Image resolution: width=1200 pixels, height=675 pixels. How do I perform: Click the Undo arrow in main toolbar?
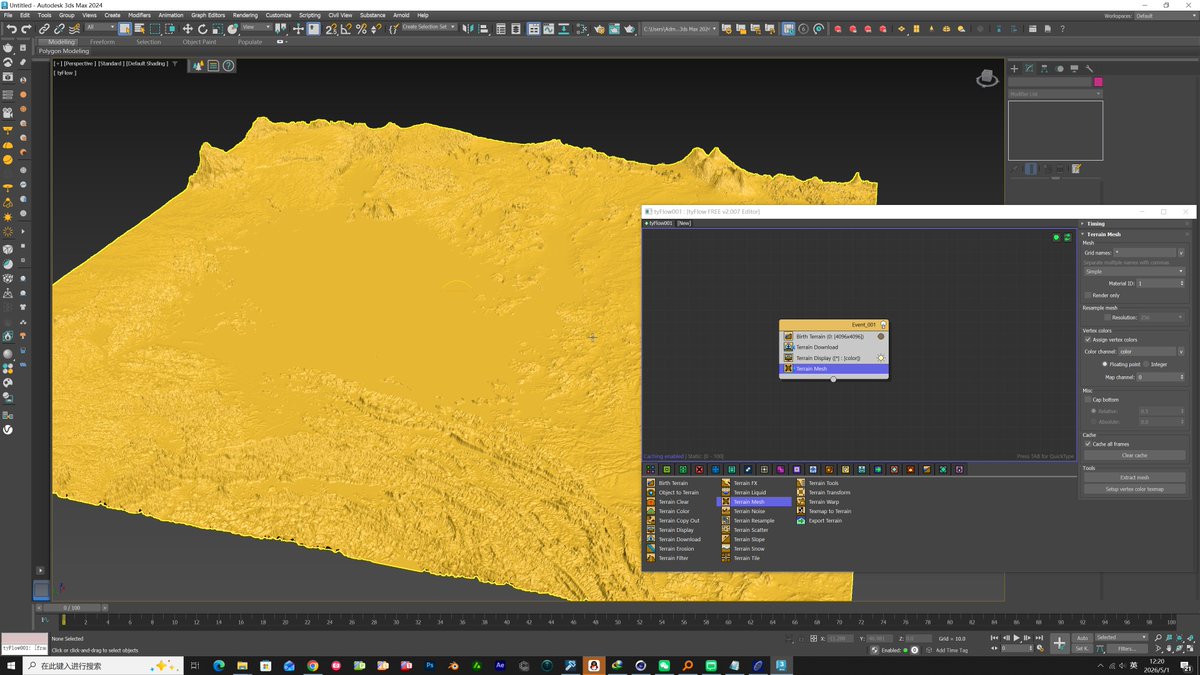tap(11, 29)
